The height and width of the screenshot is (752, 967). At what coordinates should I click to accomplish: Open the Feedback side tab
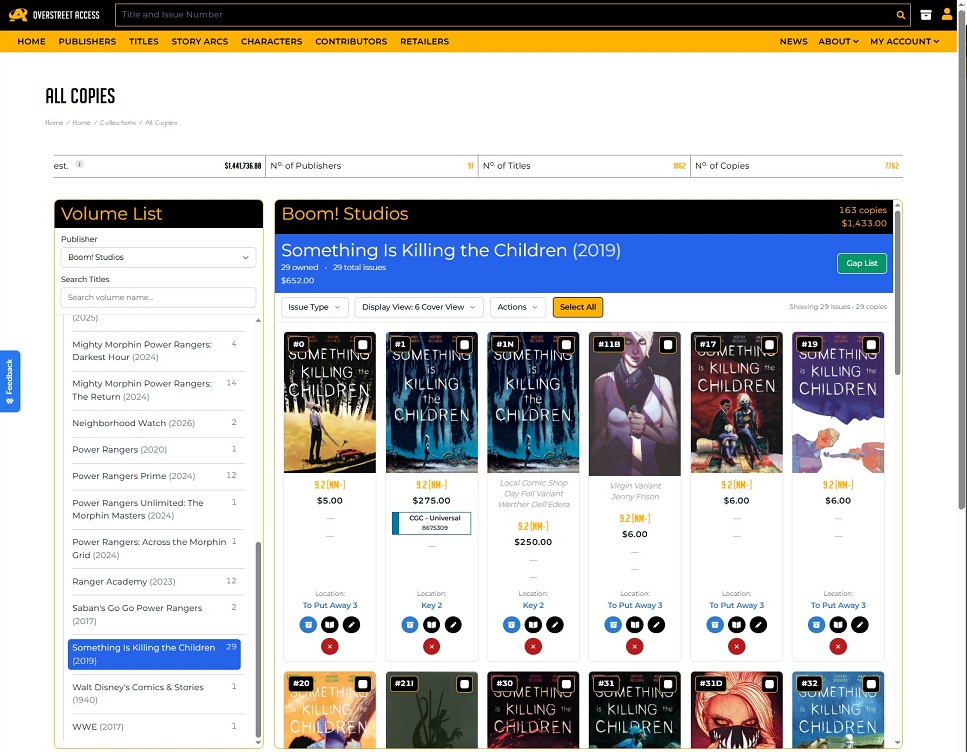(10, 381)
